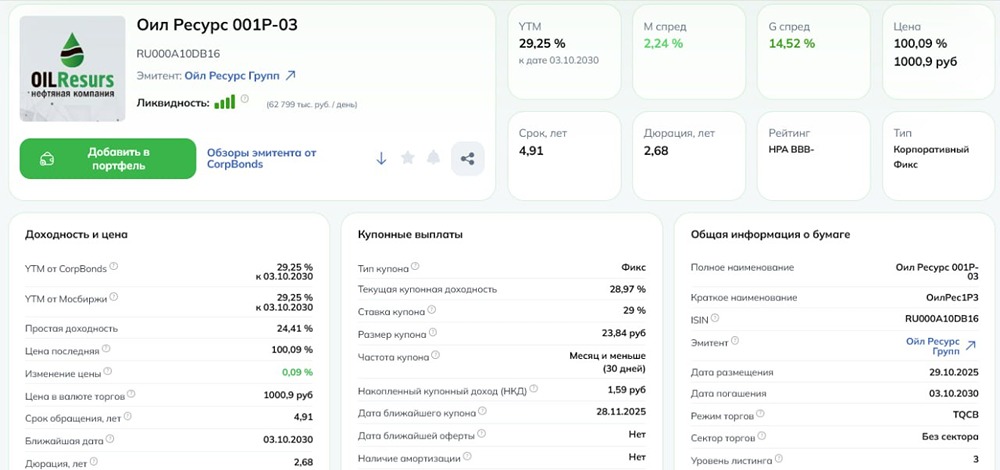Click the ISIN RU000A10DB16 under title
This screenshot has height=470, width=1000.
(179, 54)
